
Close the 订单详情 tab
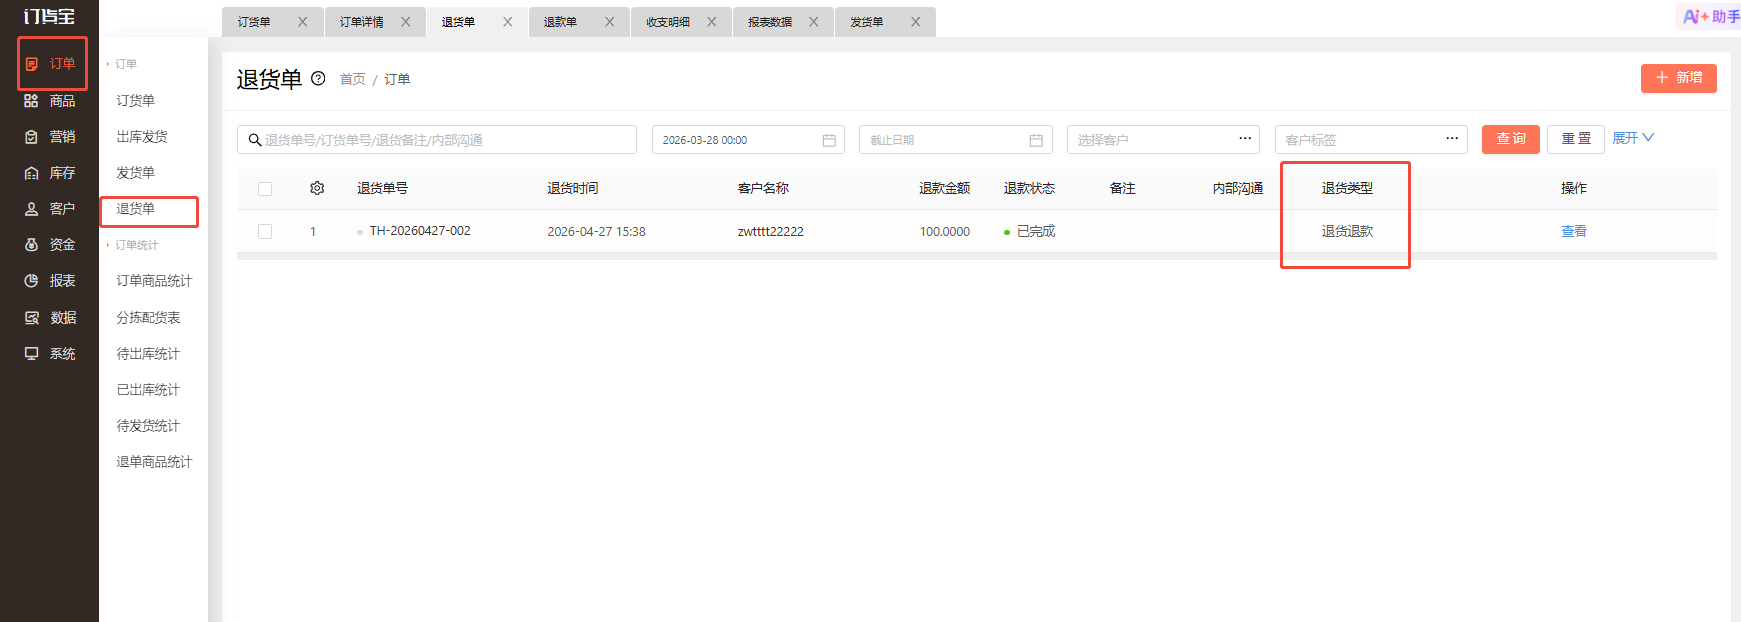[x=405, y=22]
